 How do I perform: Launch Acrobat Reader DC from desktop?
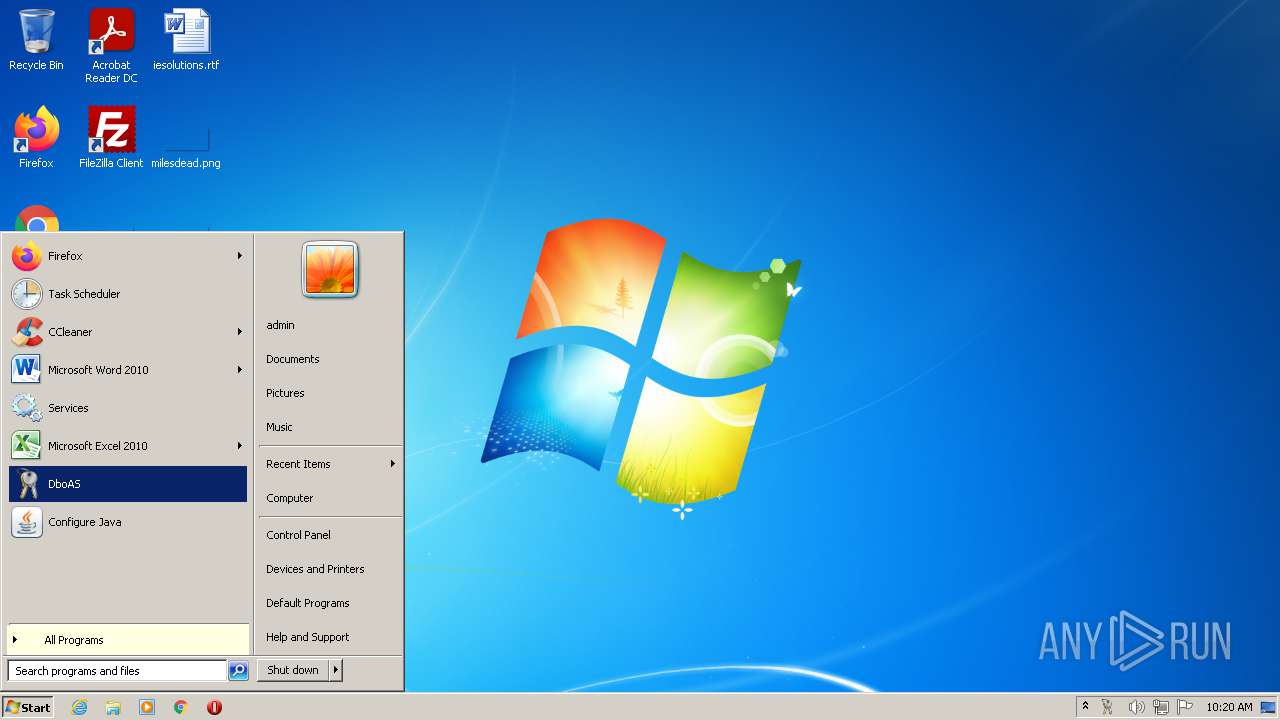coord(111,46)
